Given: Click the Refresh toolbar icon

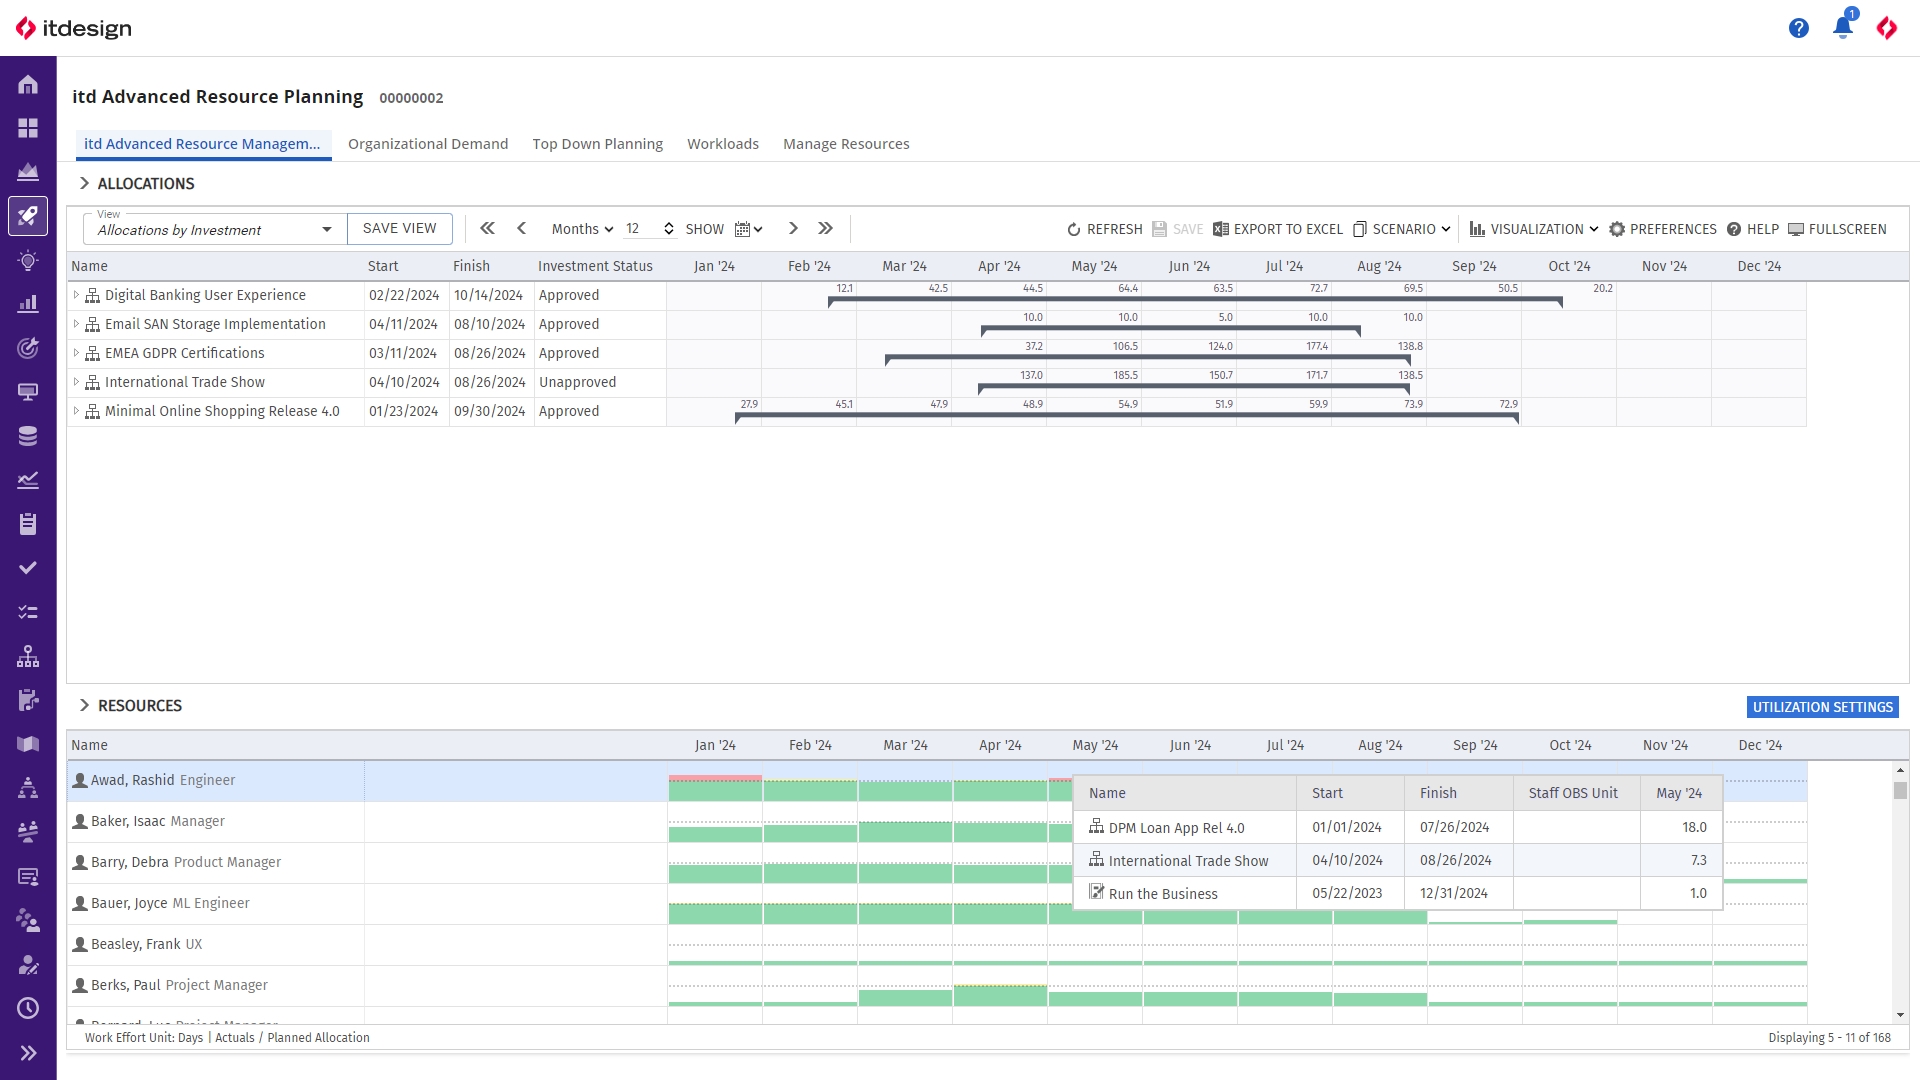Looking at the screenshot, I should [1104, 229].
